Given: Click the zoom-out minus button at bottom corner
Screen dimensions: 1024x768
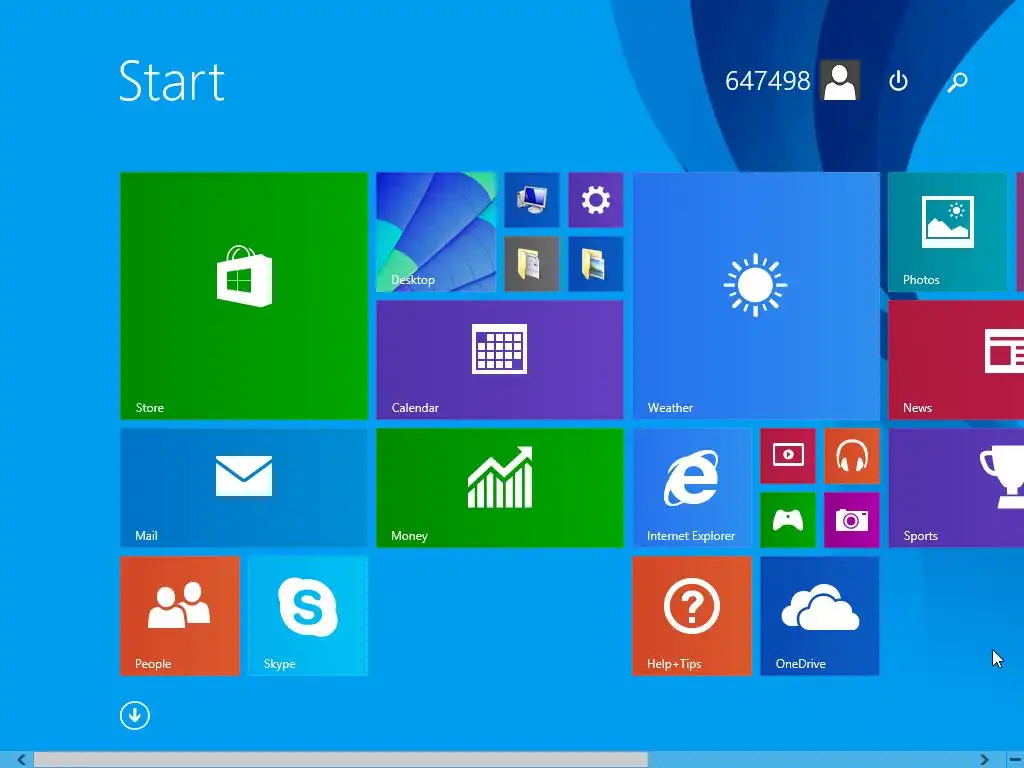Looking at the screenshot, I should [1014, 760].
